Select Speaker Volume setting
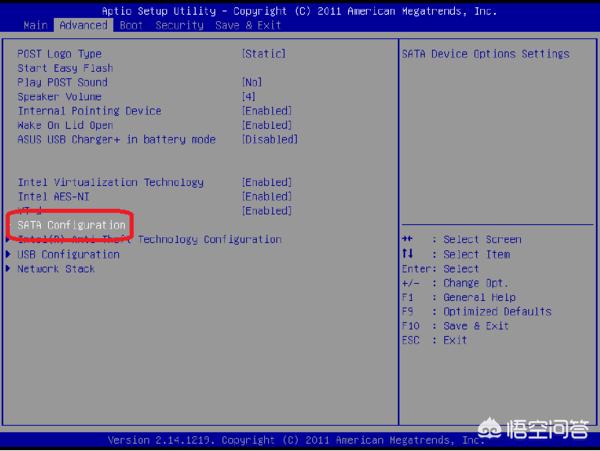 click(59, 96)
